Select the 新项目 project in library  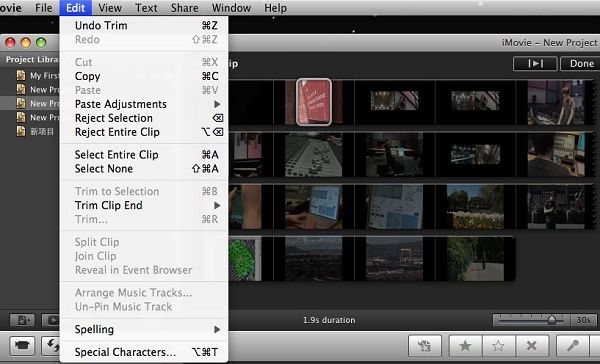30,131
